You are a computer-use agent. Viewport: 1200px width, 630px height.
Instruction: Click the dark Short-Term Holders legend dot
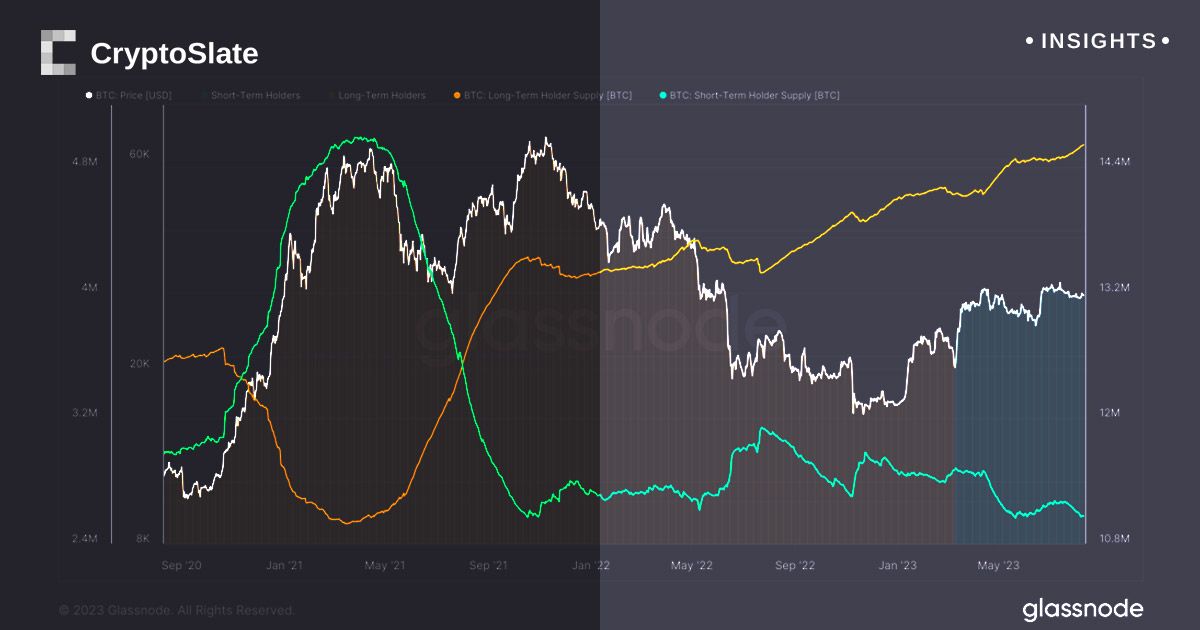(204, 96)
